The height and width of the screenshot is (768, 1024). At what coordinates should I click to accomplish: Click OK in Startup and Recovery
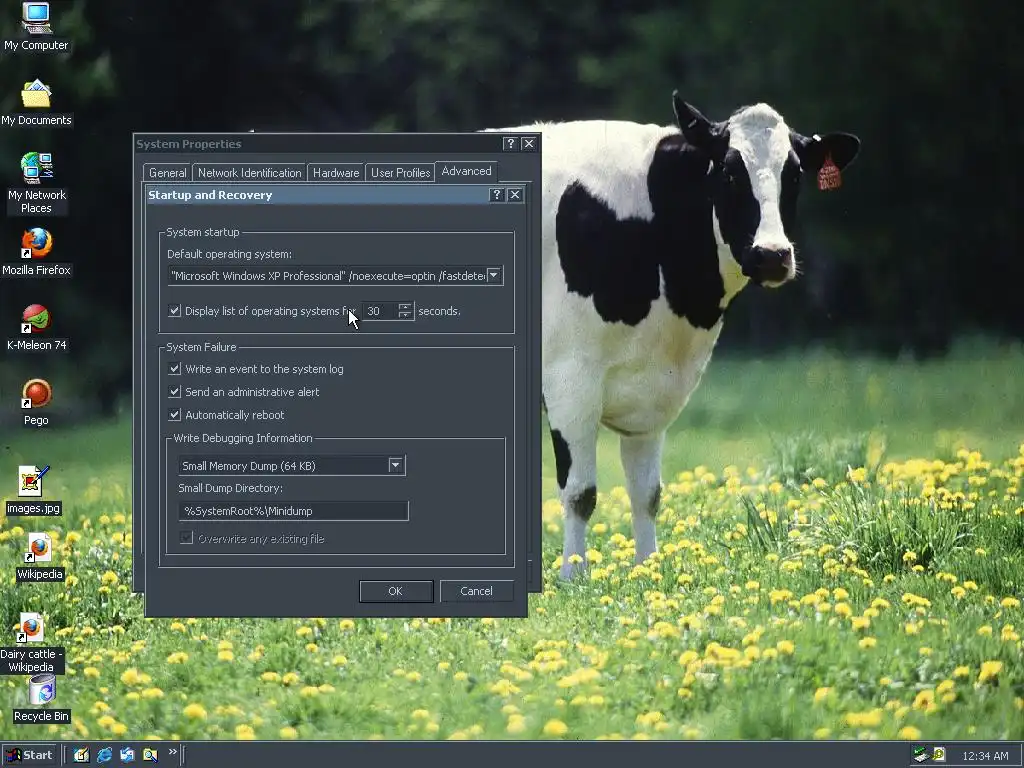coord(396,591)
